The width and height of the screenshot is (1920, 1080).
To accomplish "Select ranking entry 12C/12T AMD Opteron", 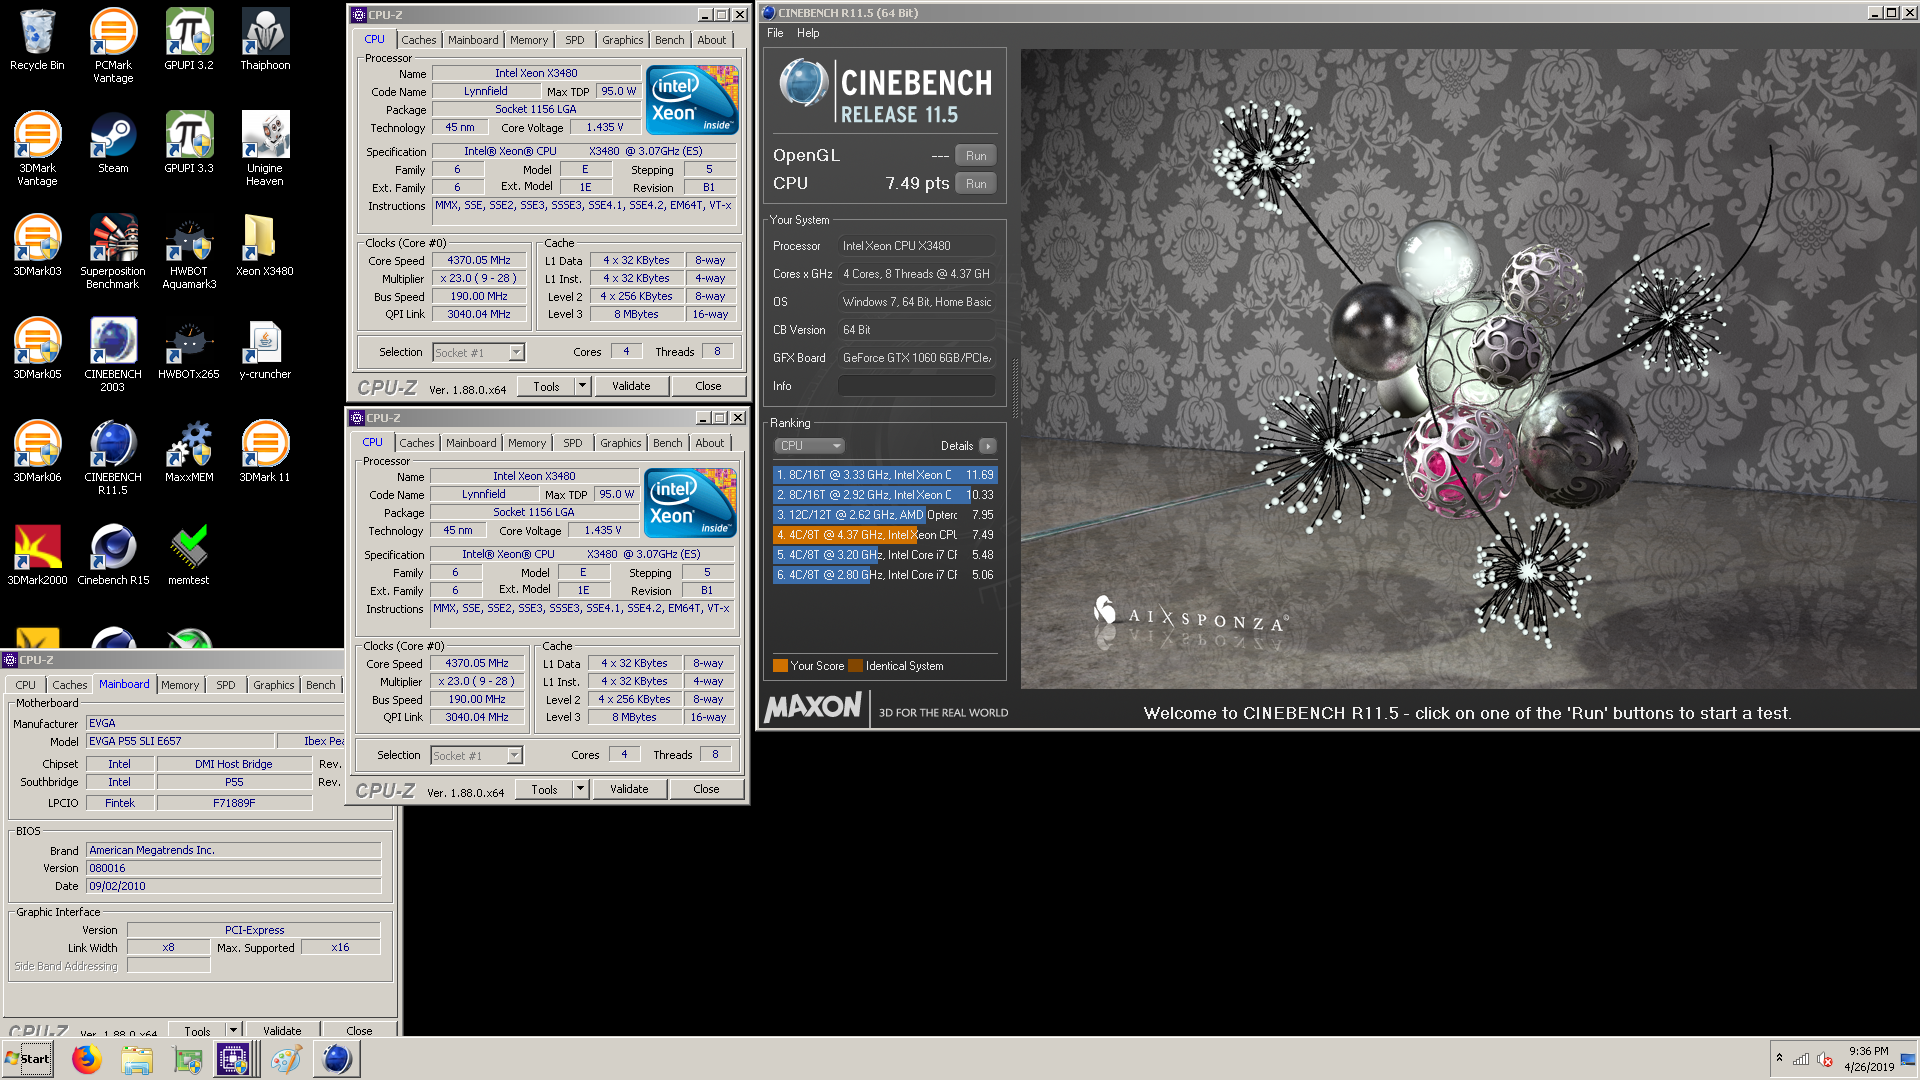I will pos(884,515).
